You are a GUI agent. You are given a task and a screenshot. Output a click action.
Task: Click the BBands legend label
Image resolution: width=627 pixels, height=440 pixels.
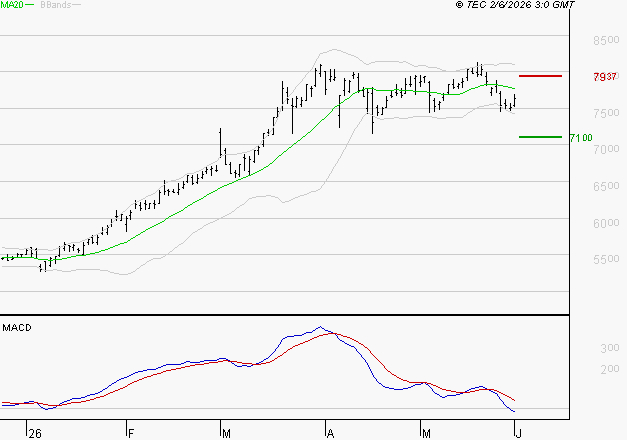(56, 5)
